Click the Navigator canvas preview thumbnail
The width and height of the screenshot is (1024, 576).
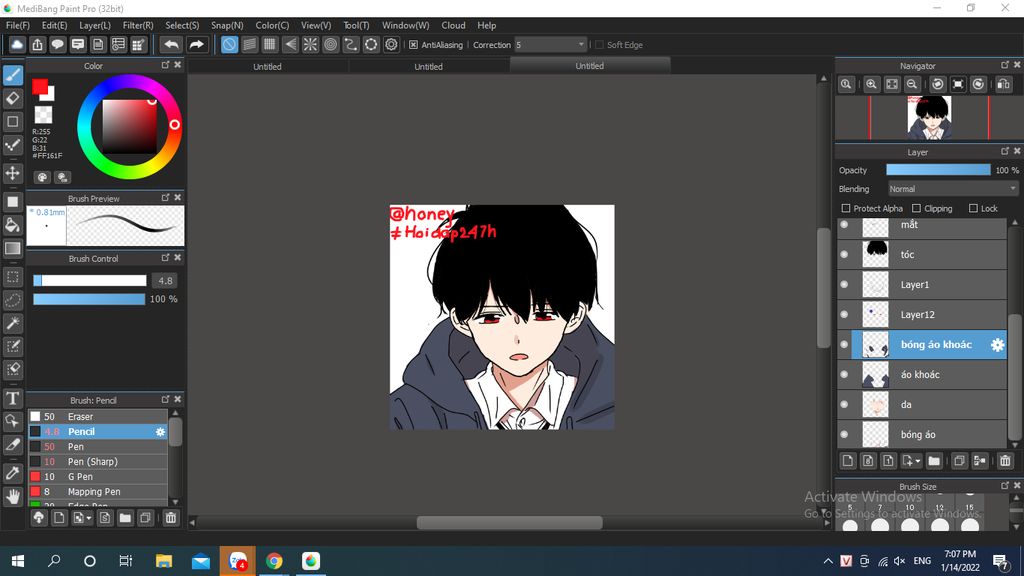click(929, 118)
